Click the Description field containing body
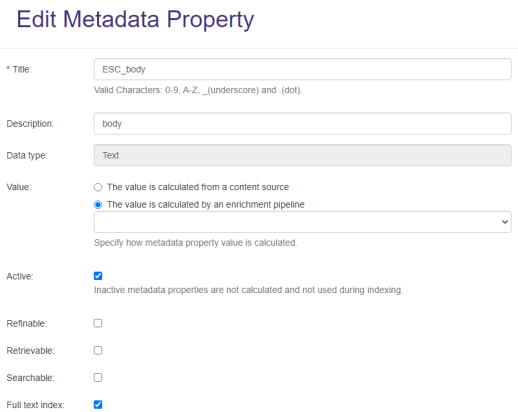The width and height of the screenshot is (518, 412). pyautogui.click(x=302, y=124)
